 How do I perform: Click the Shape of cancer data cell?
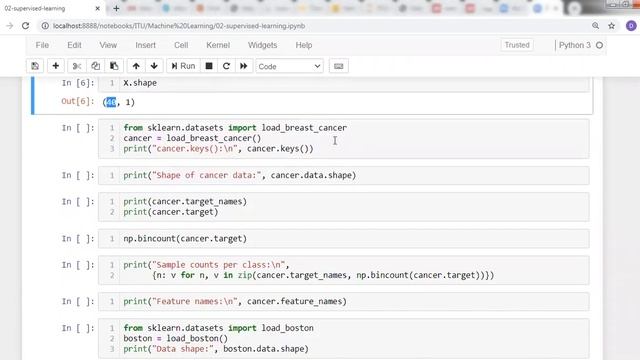pos(344,176)
